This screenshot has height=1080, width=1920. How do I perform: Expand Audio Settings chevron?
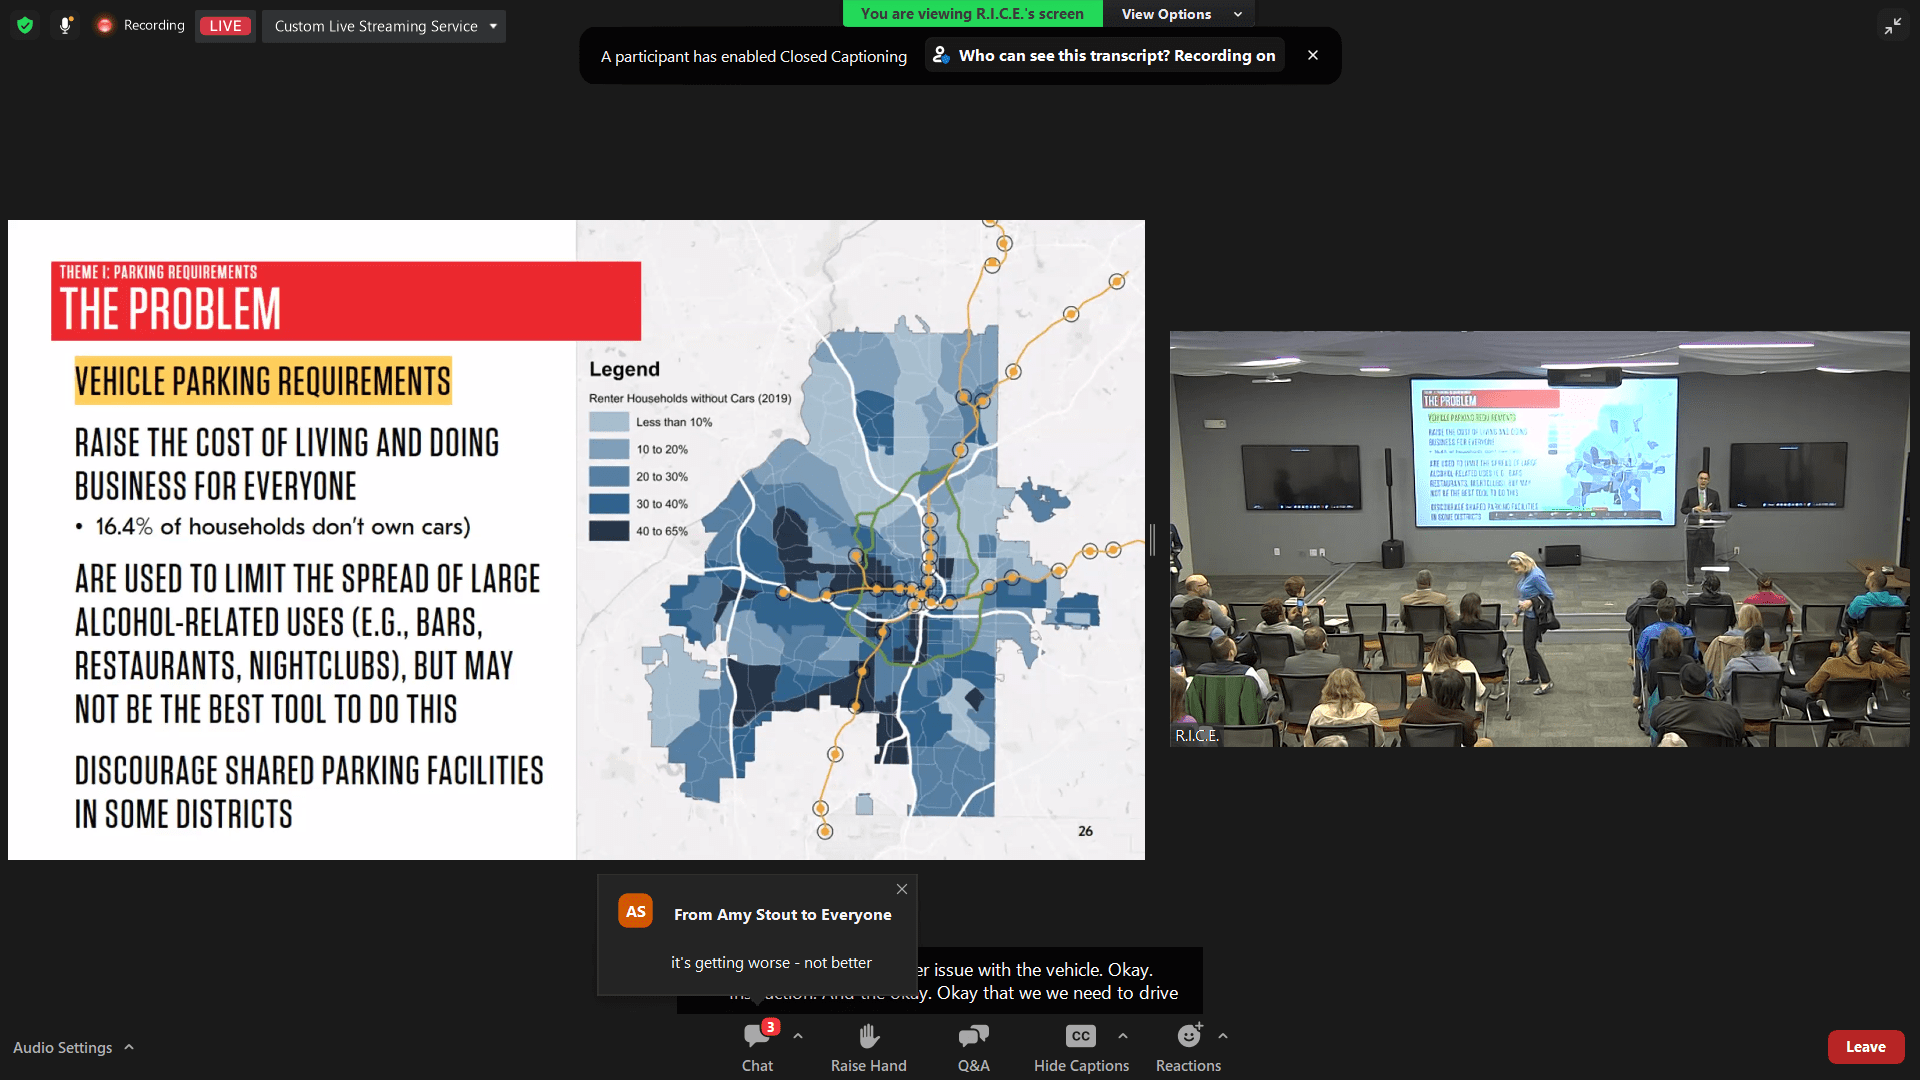point(129,1047)
